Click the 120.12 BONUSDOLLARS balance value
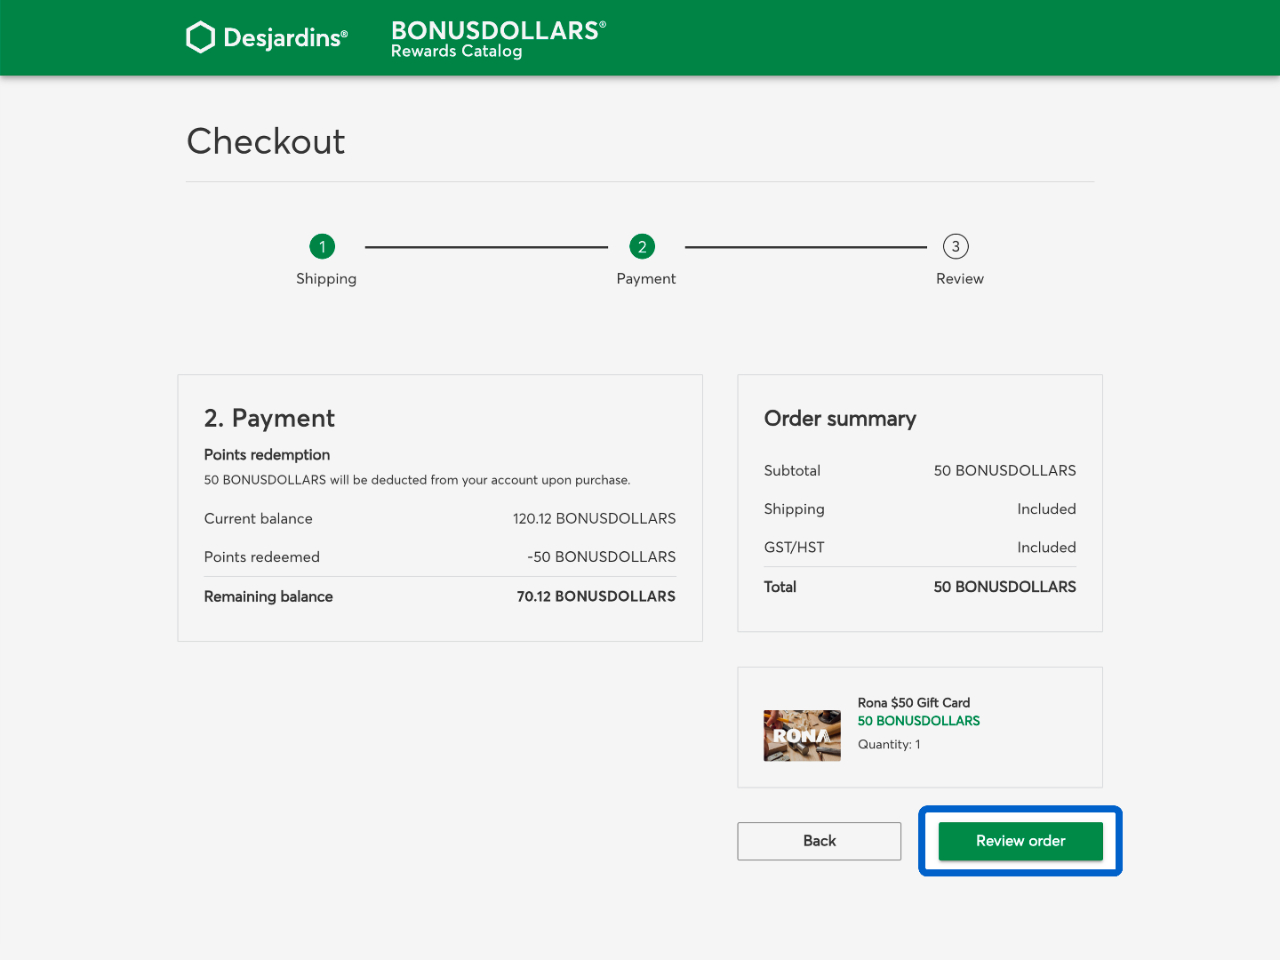The height and width of the screenshot is (960, 1280). pos(594,519)
